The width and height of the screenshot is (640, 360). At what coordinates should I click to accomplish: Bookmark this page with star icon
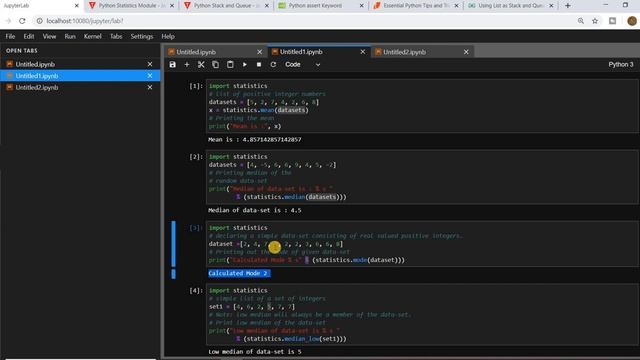(595, 21)
